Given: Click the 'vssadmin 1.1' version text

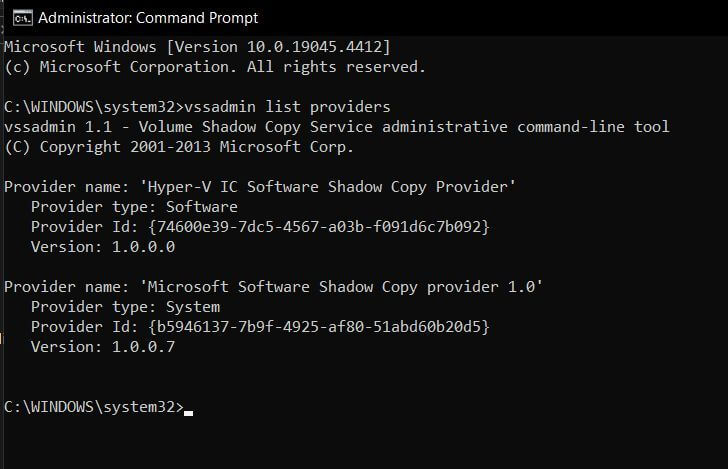Looking at the screenshot, I should 58,127.
